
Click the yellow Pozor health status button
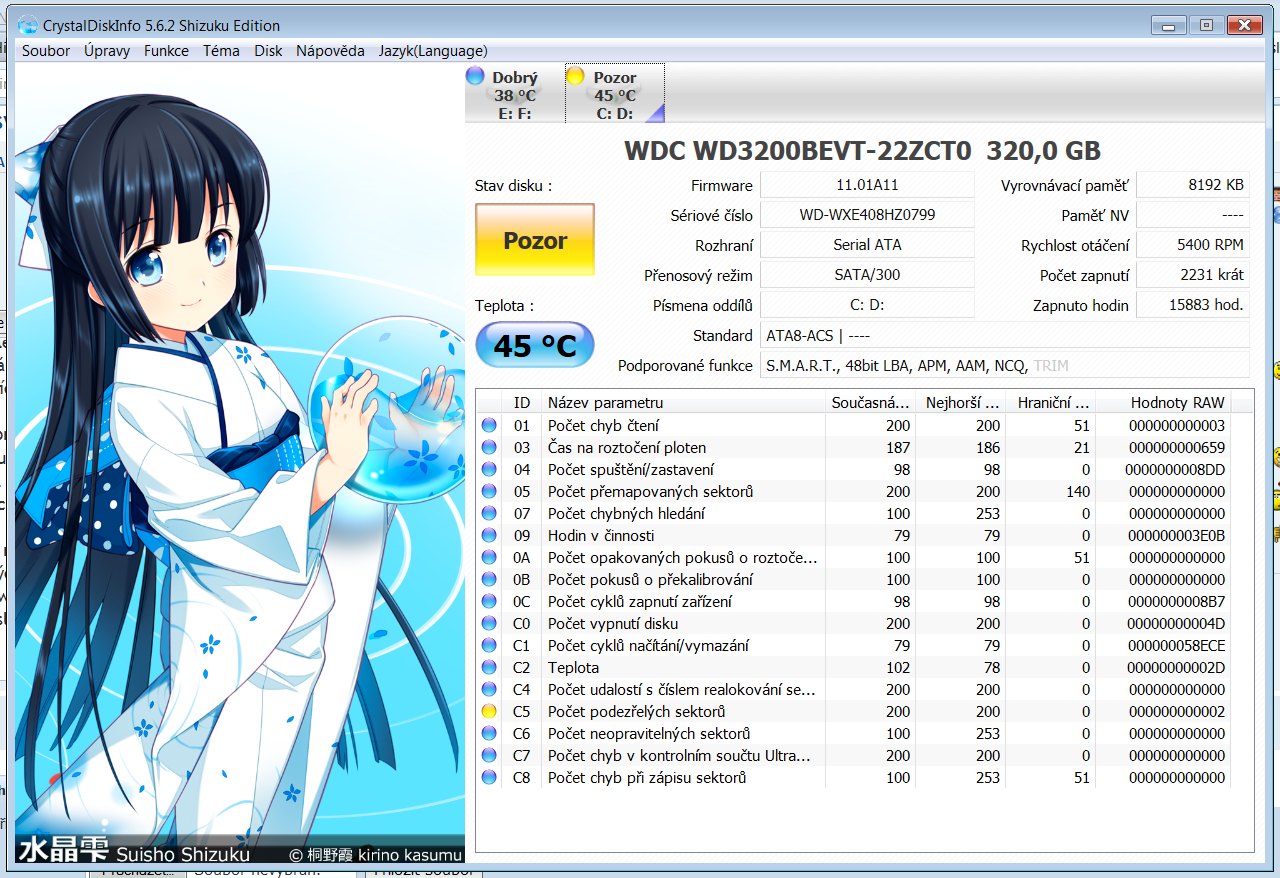coord(535,240)
